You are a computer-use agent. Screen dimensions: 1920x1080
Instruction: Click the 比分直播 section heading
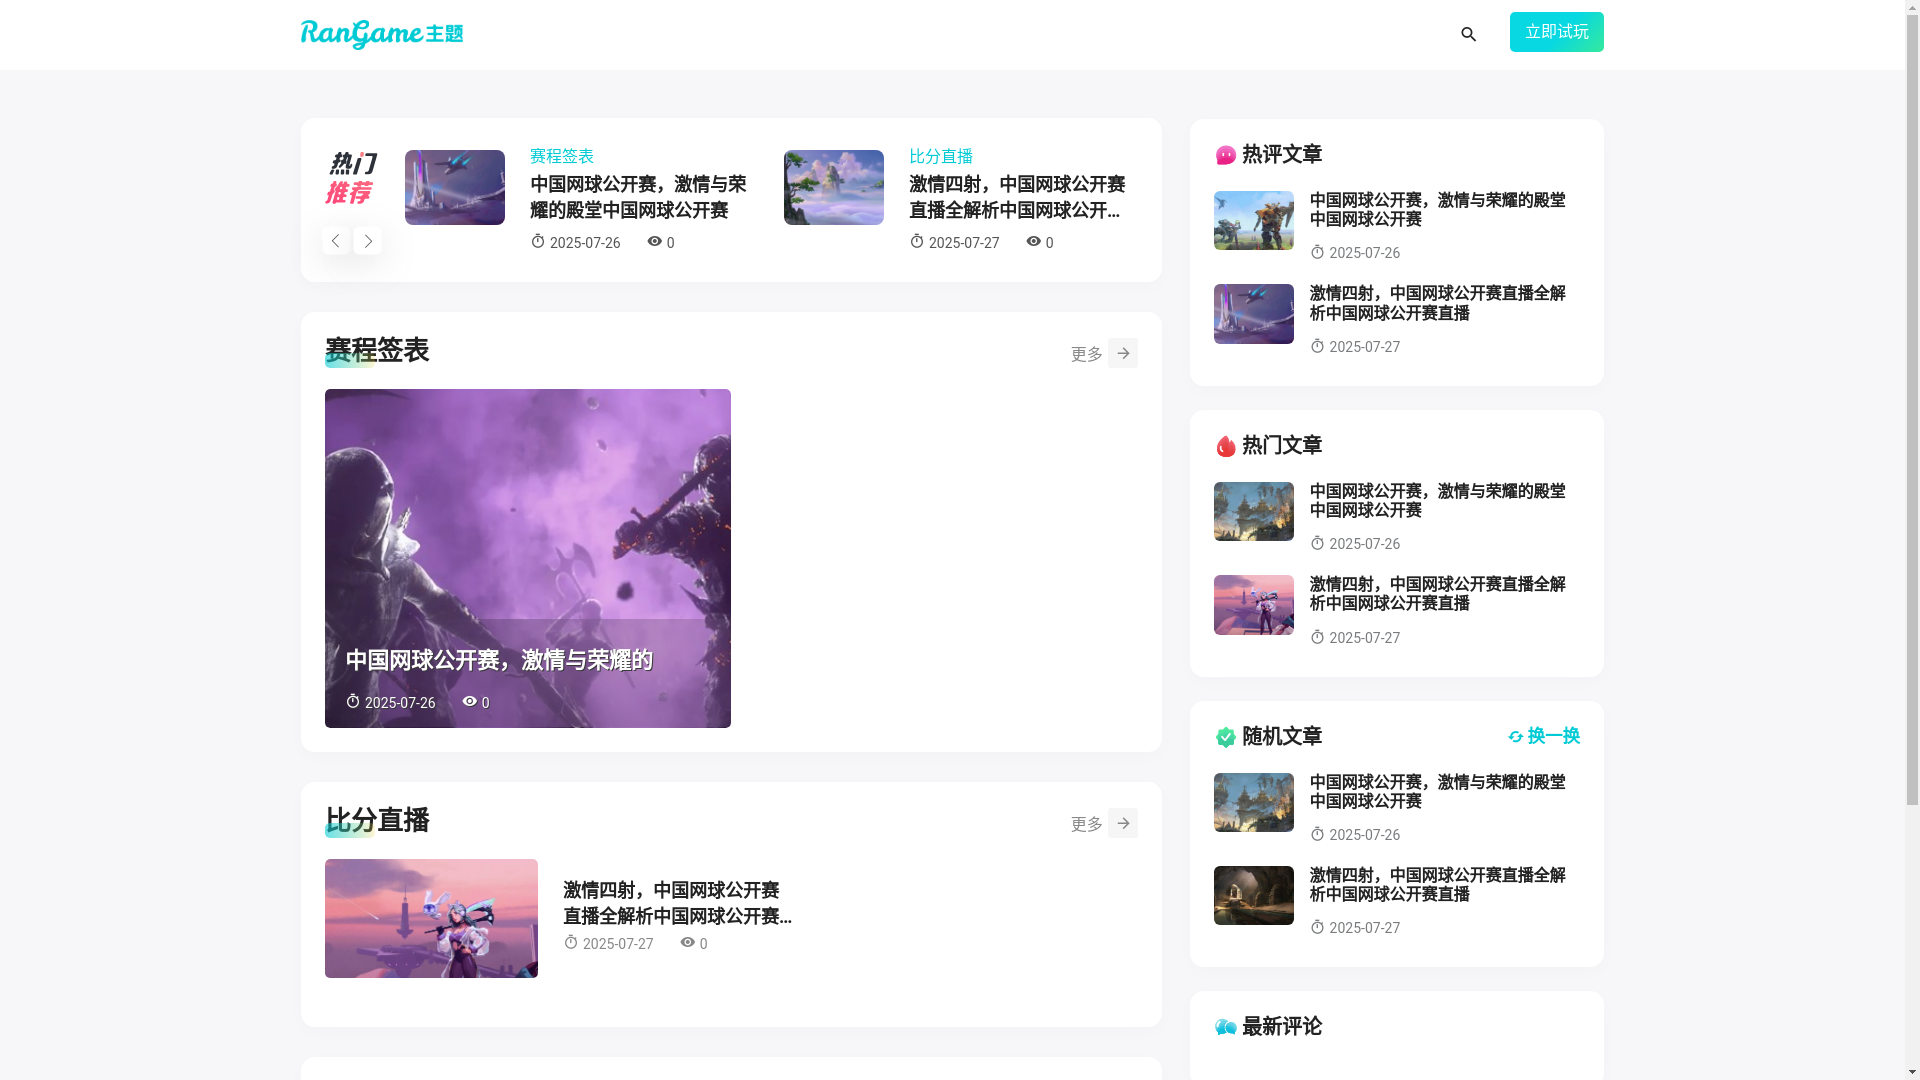377,820
